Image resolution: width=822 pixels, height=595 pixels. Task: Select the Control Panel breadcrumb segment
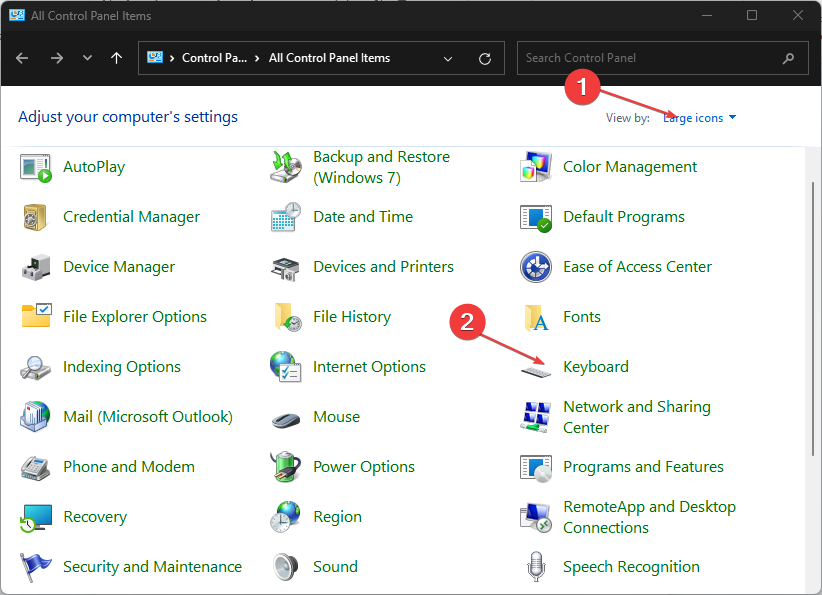[x=214, y=58]
